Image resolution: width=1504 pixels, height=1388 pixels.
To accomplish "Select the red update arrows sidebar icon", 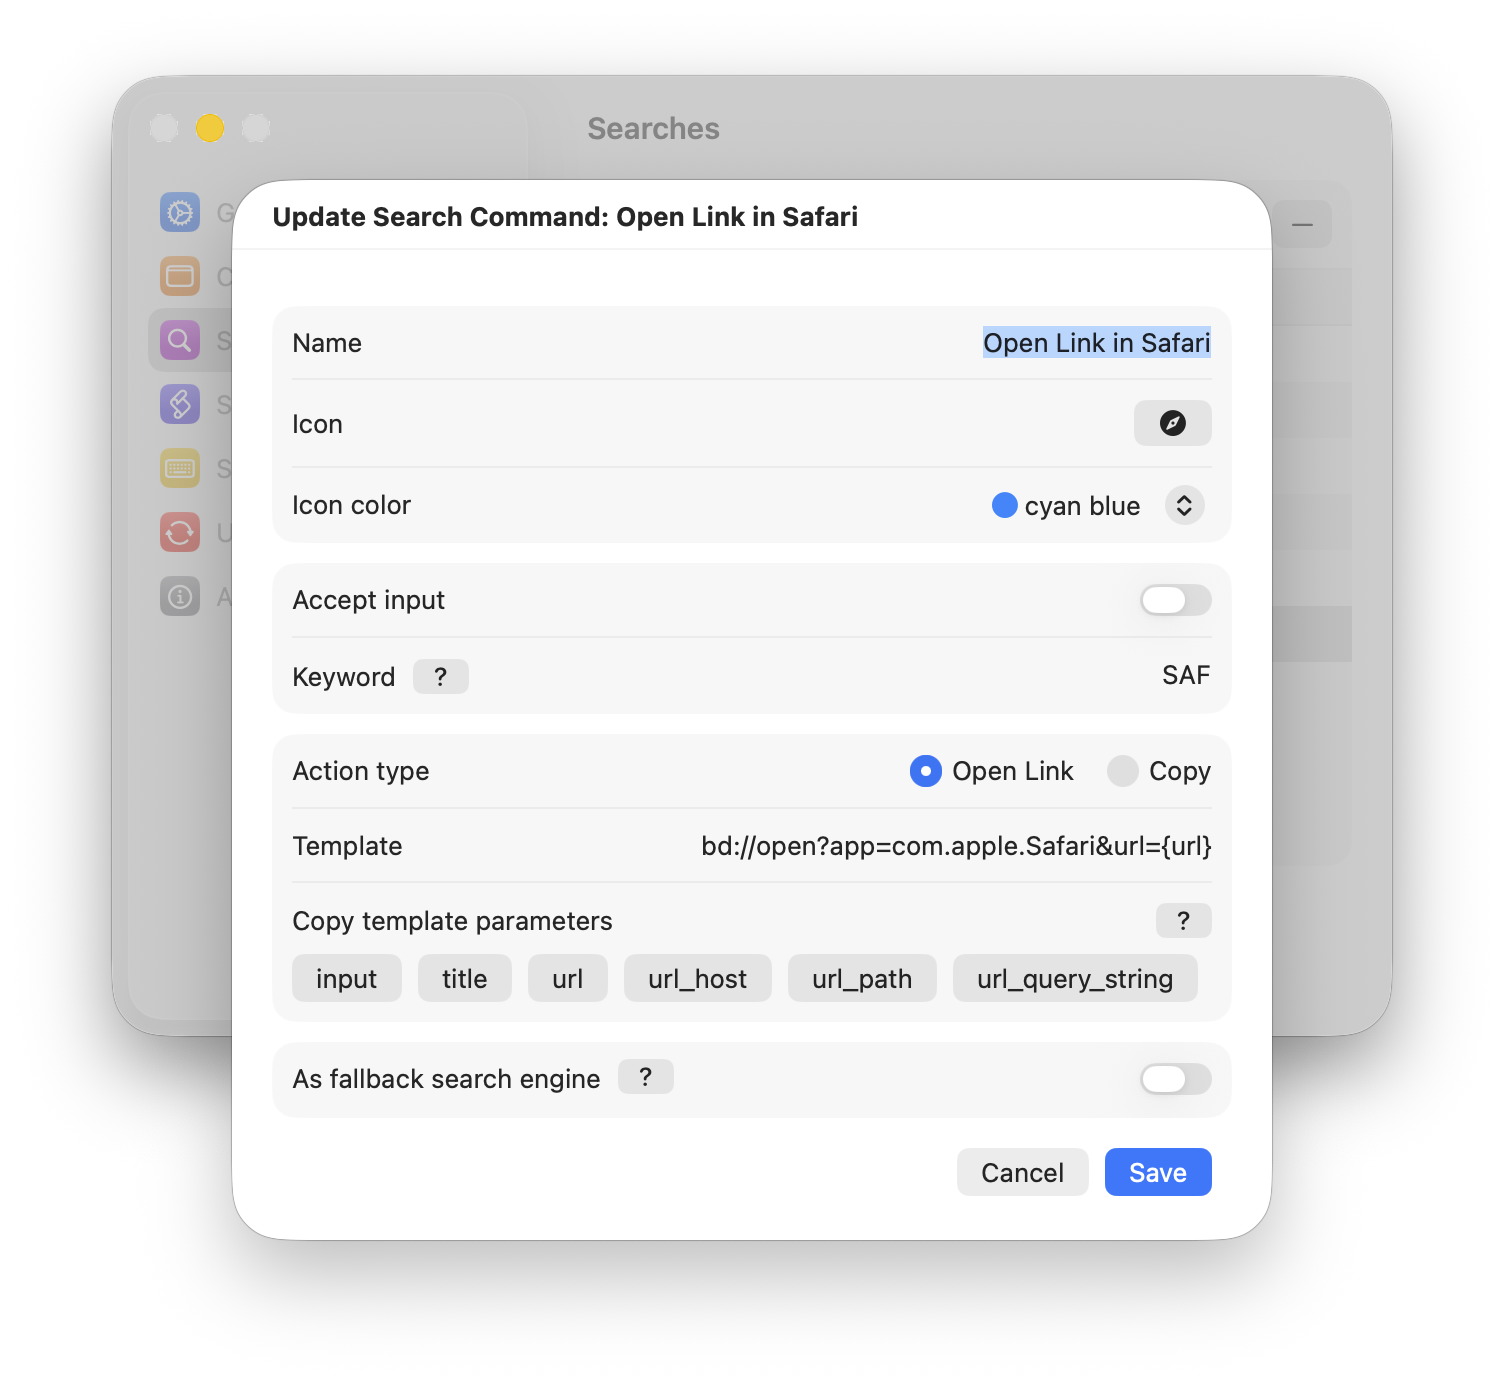I will [180, 532].
